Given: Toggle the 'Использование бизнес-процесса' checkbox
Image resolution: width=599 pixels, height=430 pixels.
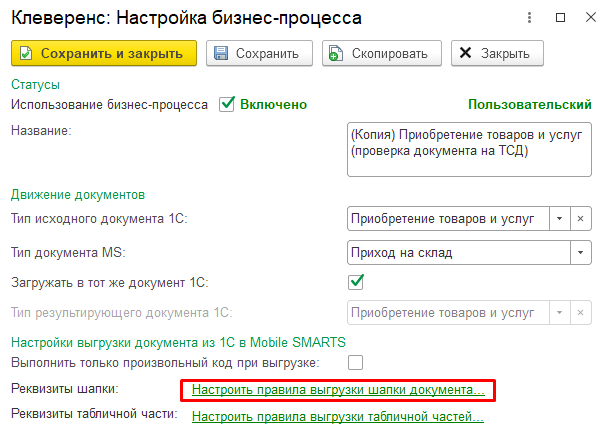Looking at the screenshot, I should point(227,104).
